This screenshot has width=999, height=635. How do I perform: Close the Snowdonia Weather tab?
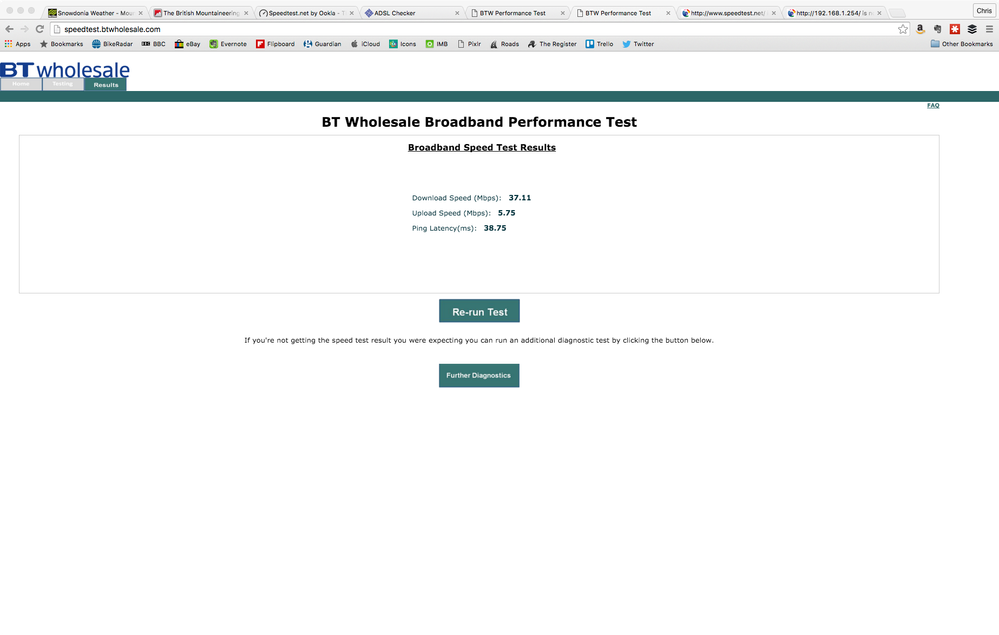click(141, 13)
